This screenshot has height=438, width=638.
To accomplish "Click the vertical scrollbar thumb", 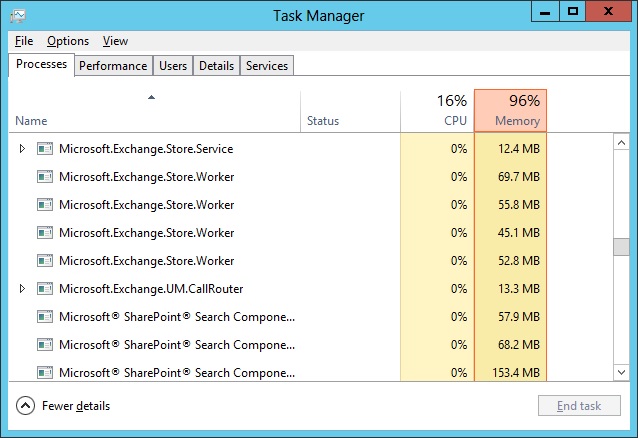I will click(621, 247).
